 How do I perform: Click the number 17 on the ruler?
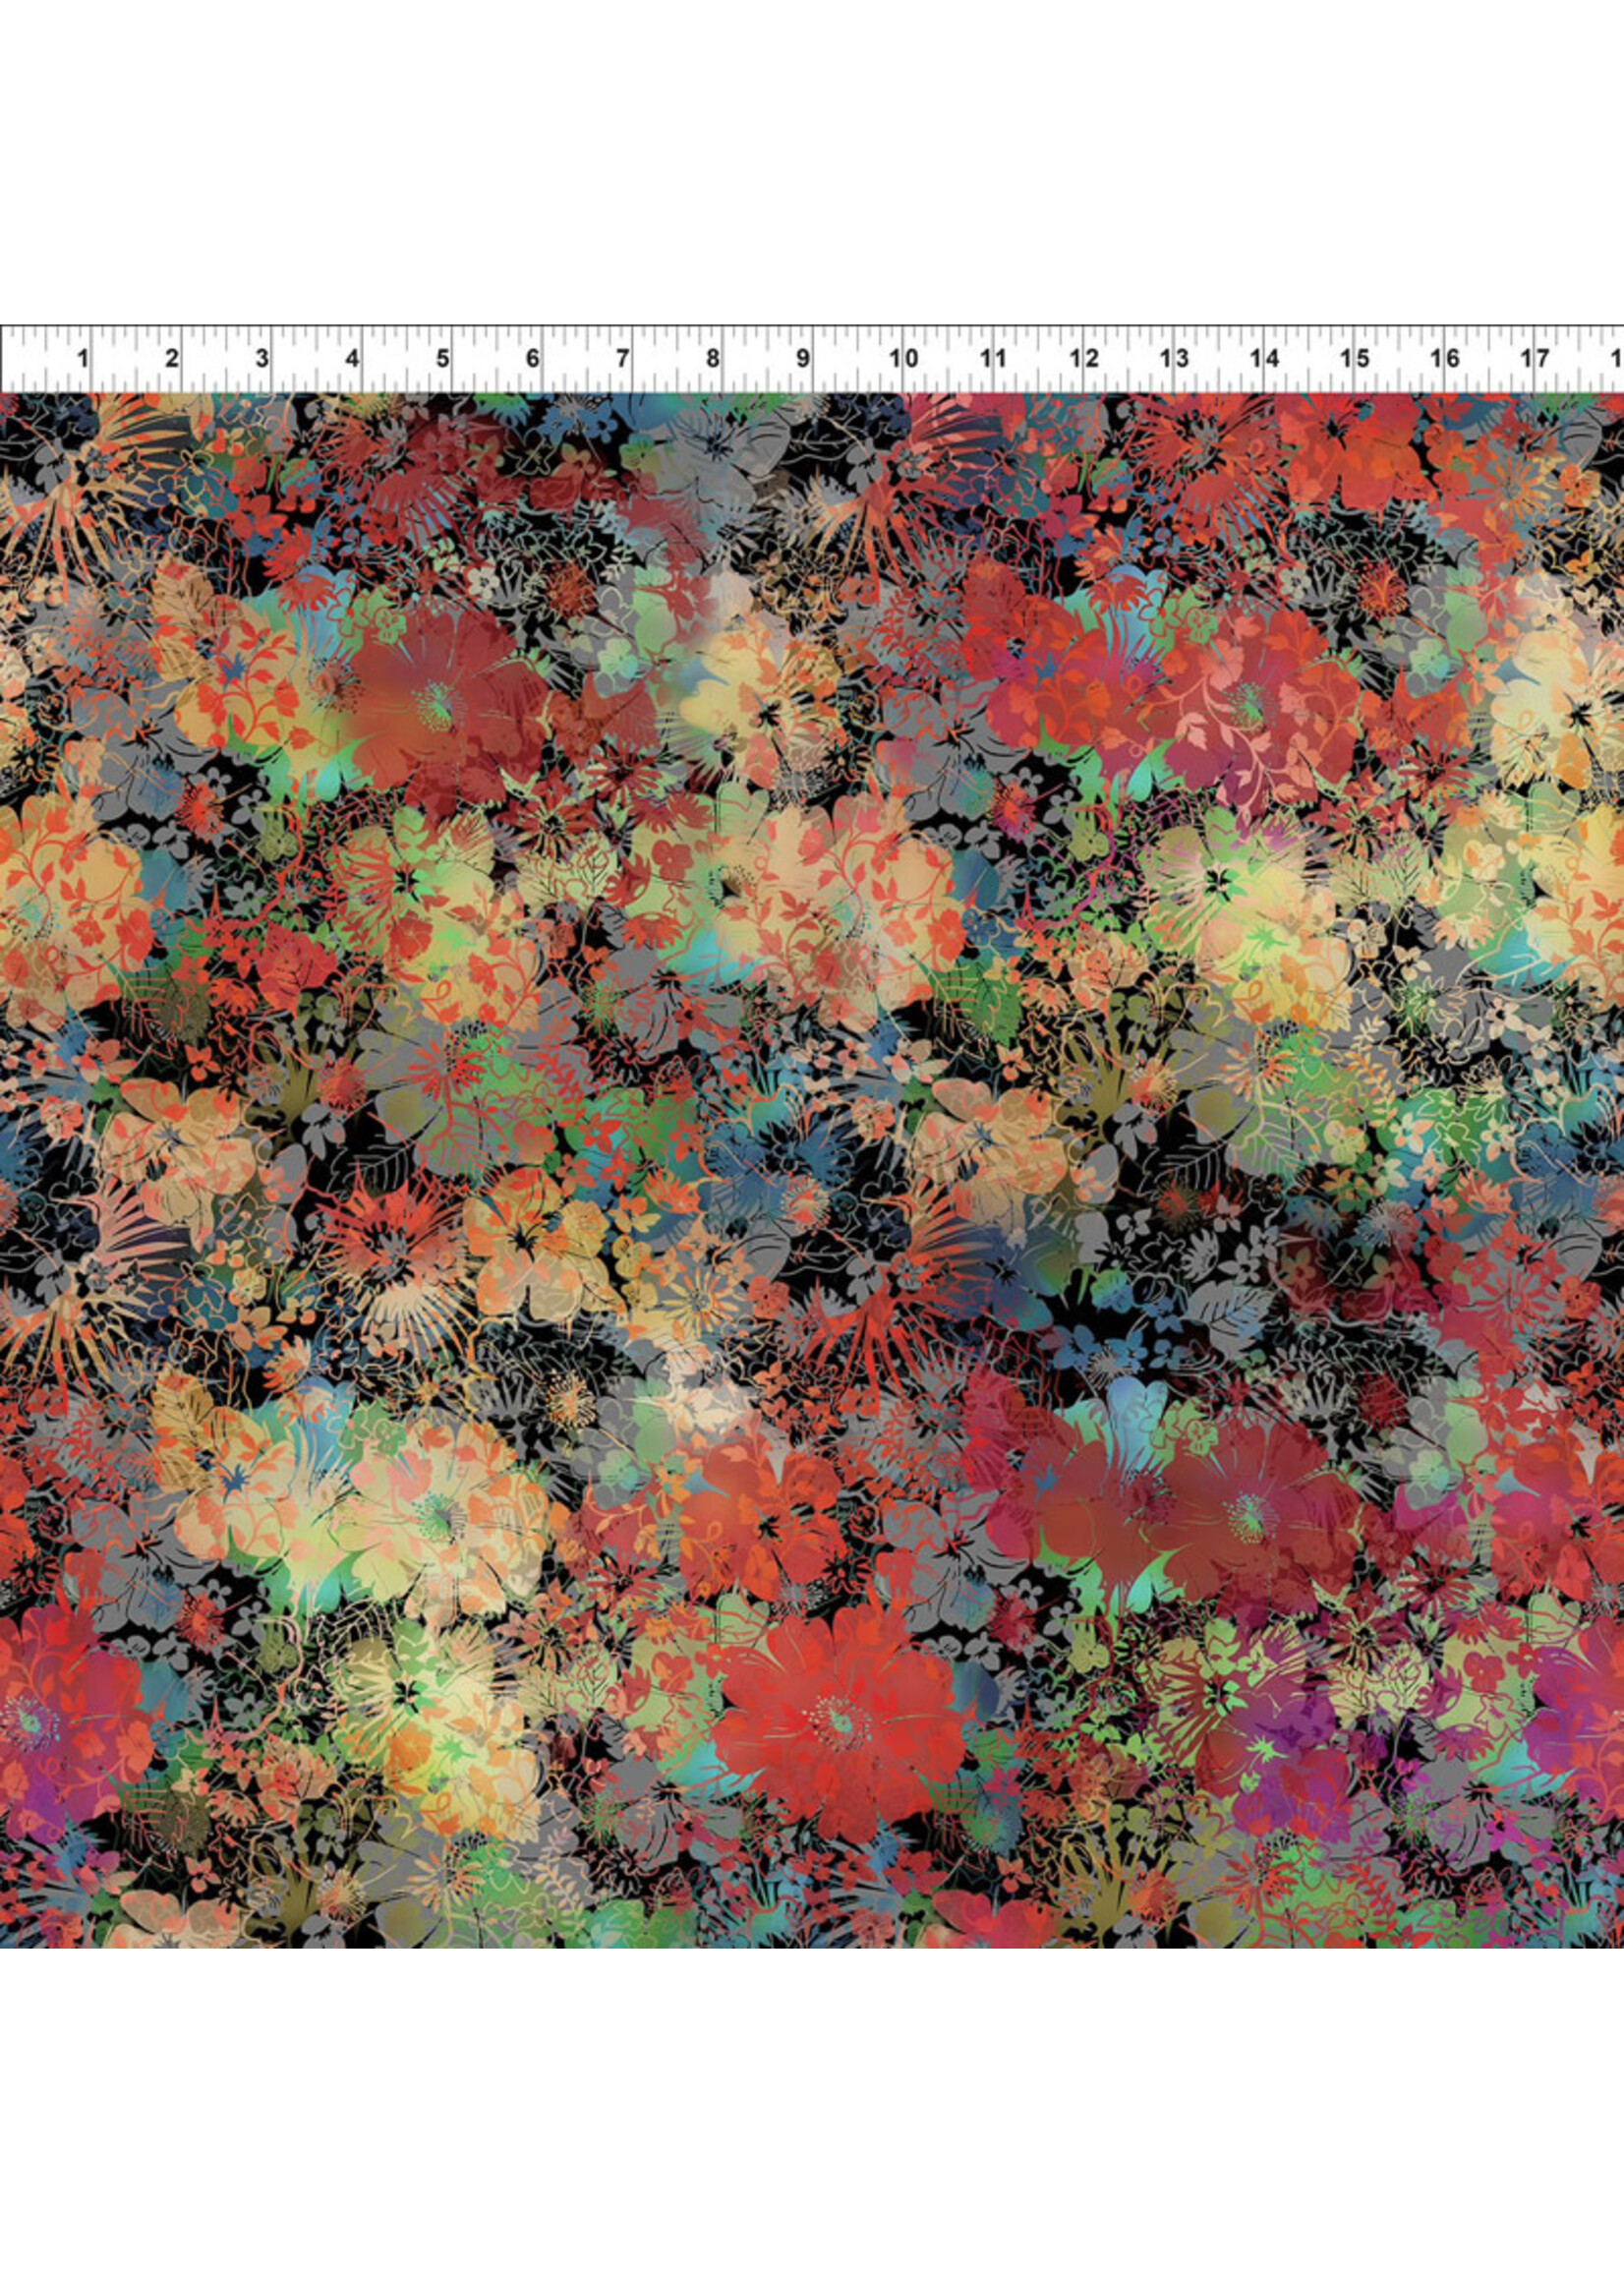click(1535, 357)
